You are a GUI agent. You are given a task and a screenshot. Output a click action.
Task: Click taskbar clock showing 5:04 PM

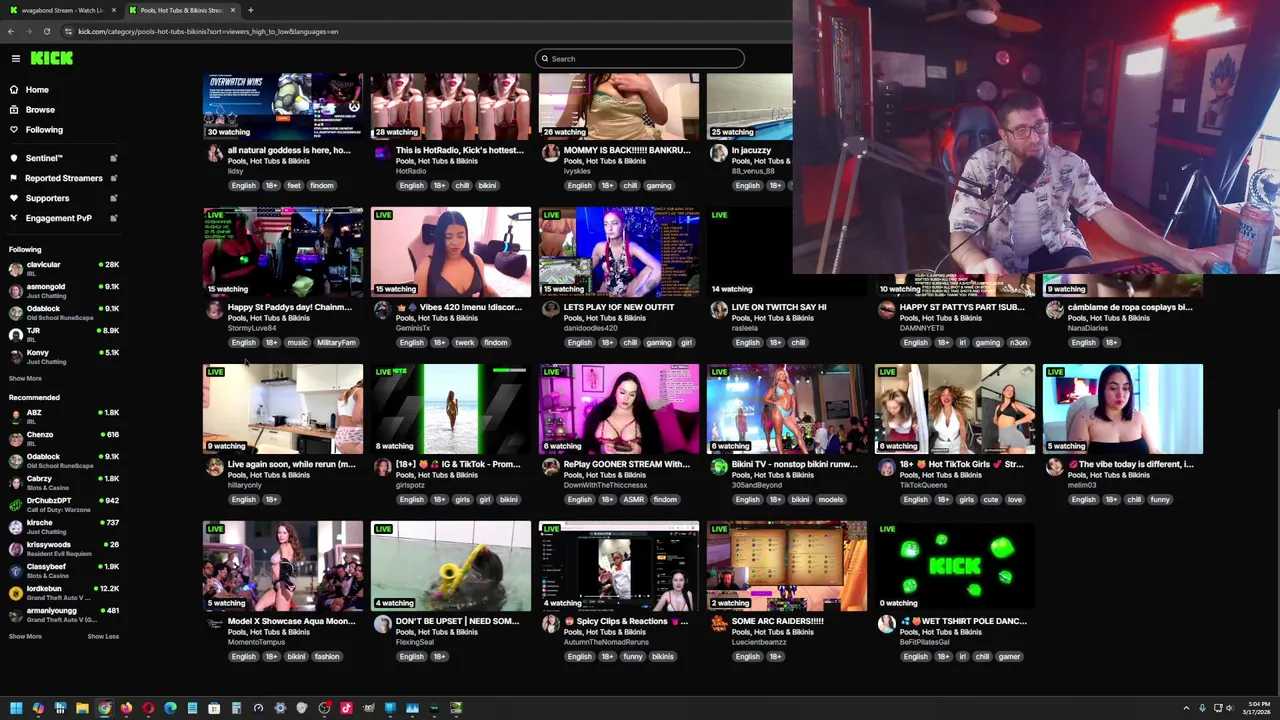tap(1256, 708)
